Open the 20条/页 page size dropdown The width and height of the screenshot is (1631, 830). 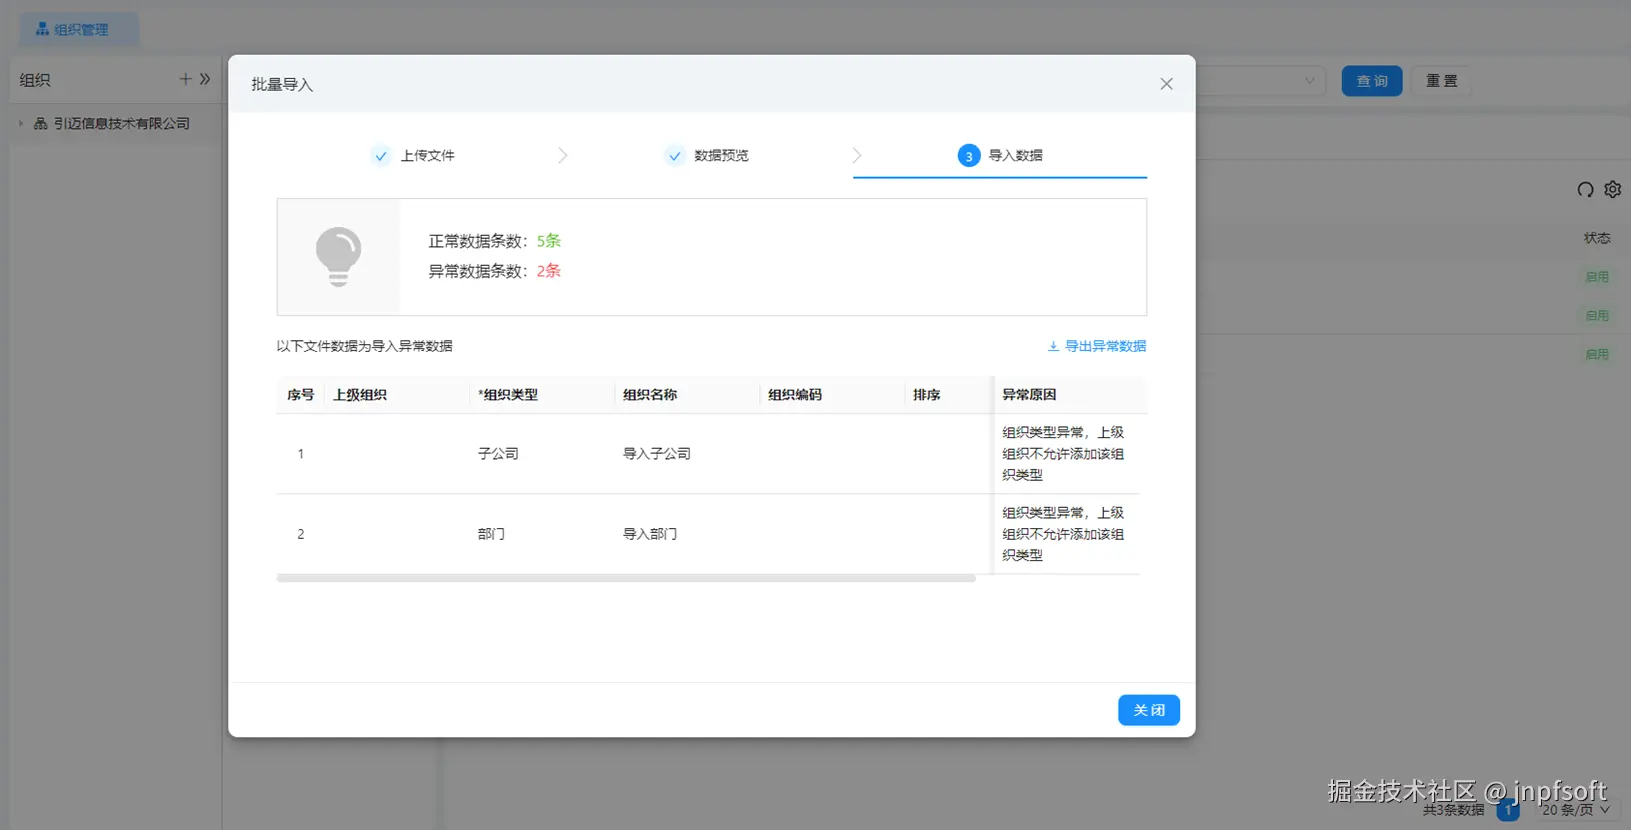(1575, 810)
